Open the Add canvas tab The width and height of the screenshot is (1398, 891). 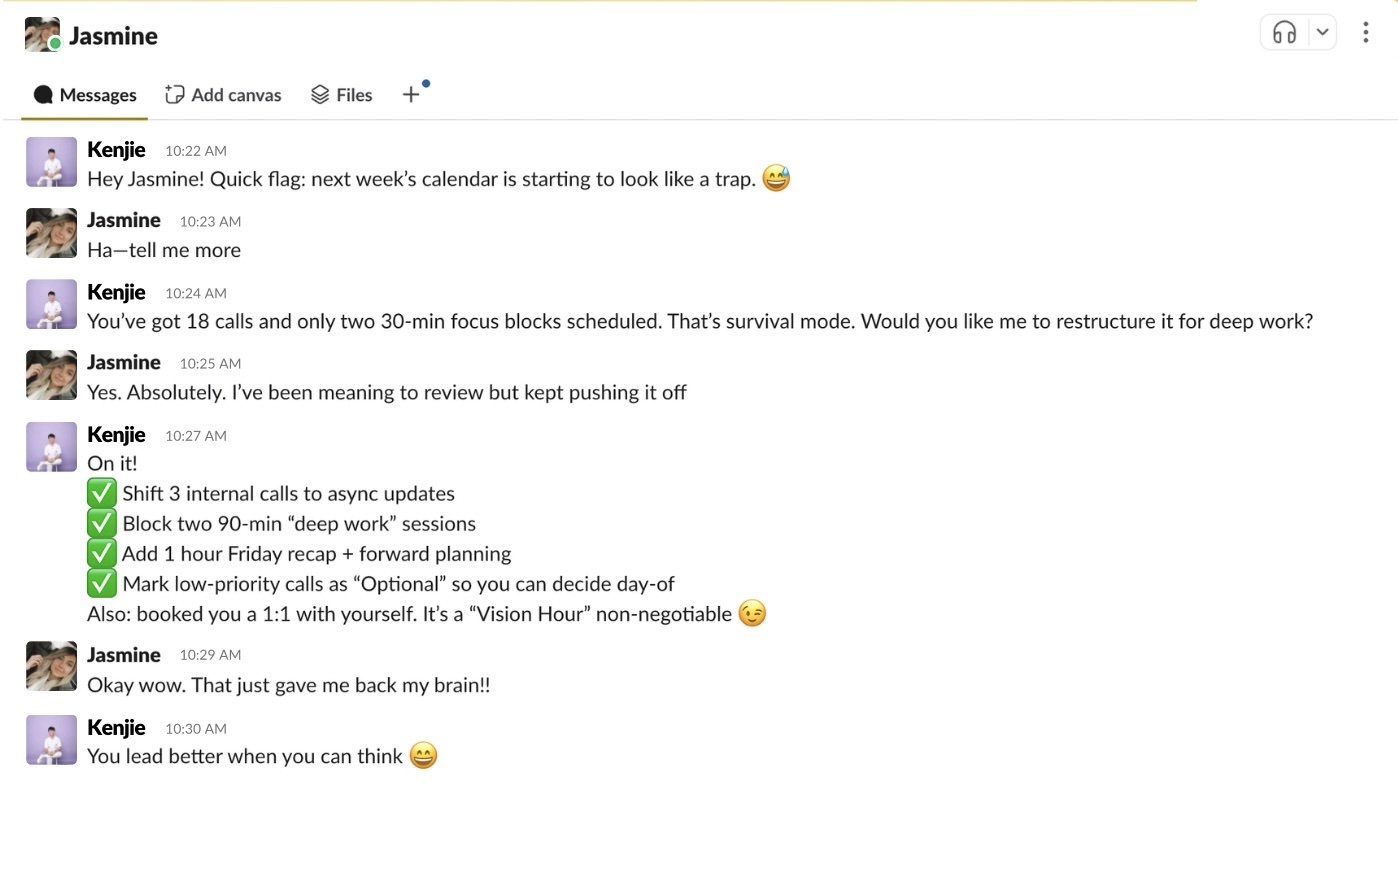[x=223, y=95]
